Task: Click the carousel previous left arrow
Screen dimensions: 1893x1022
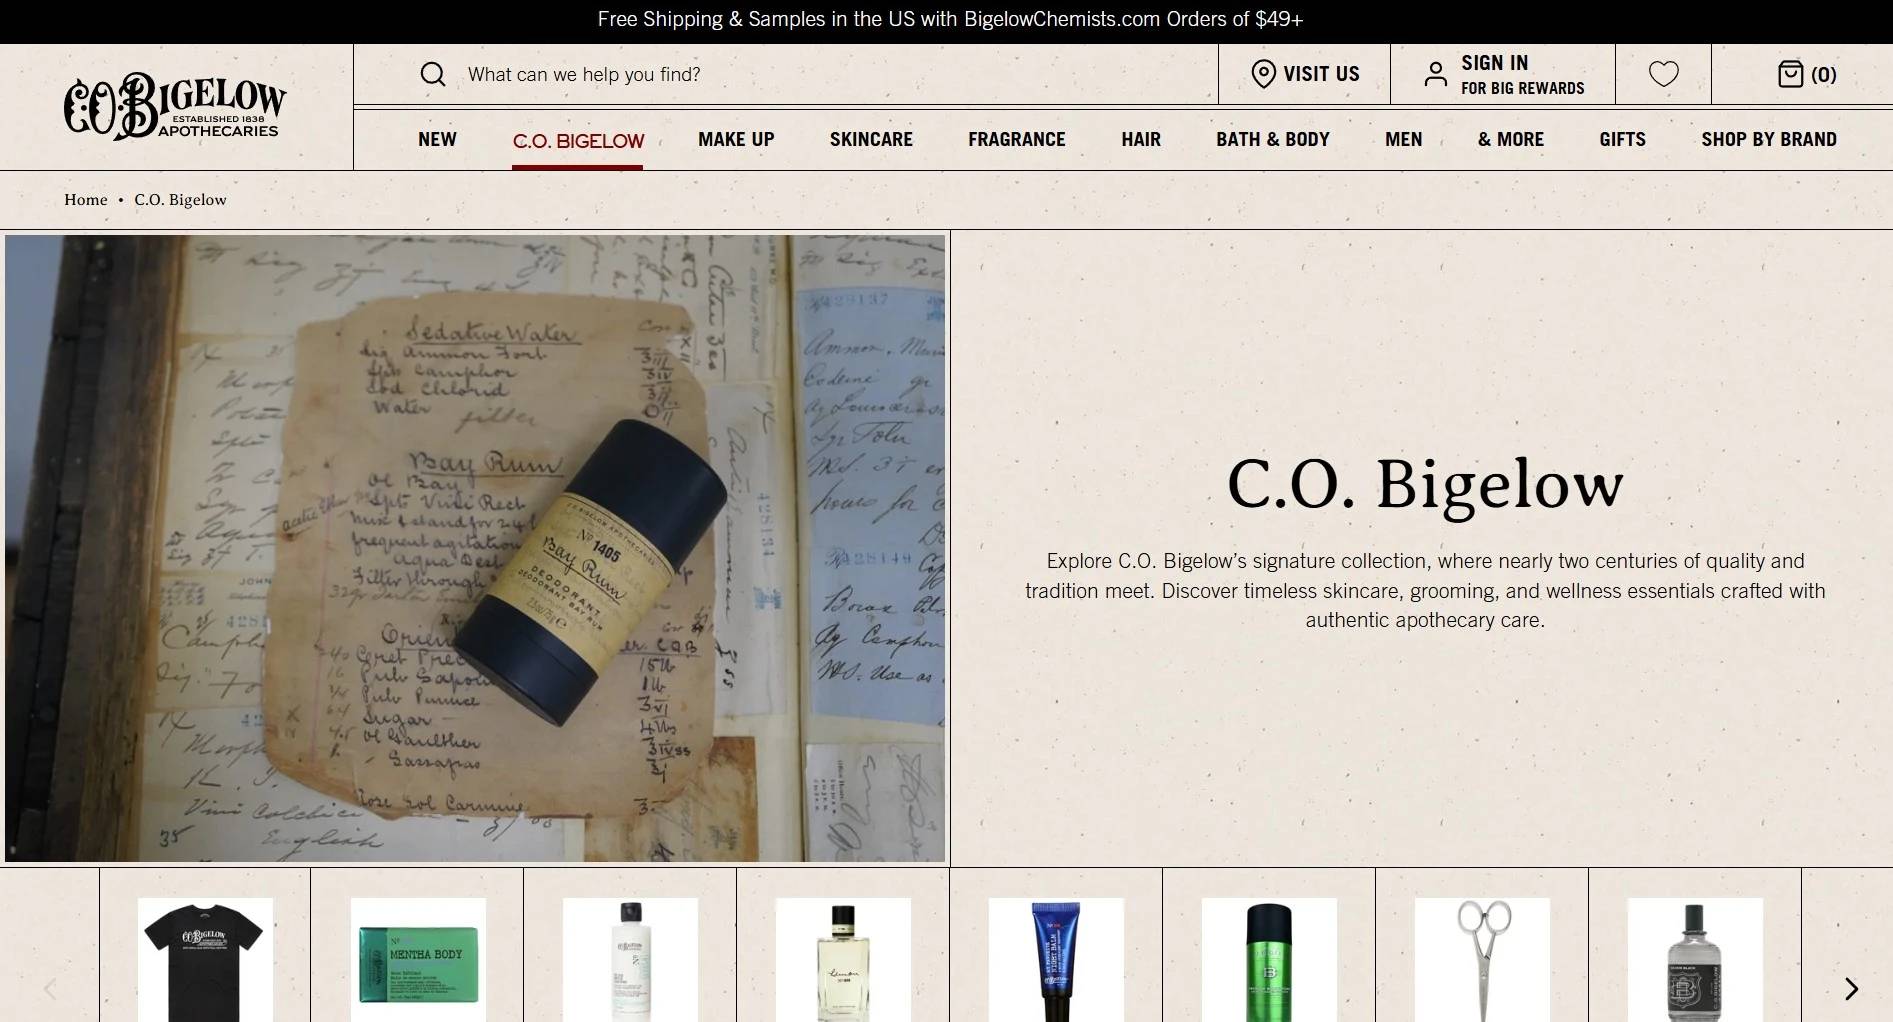Action: [x=50, y=989]
